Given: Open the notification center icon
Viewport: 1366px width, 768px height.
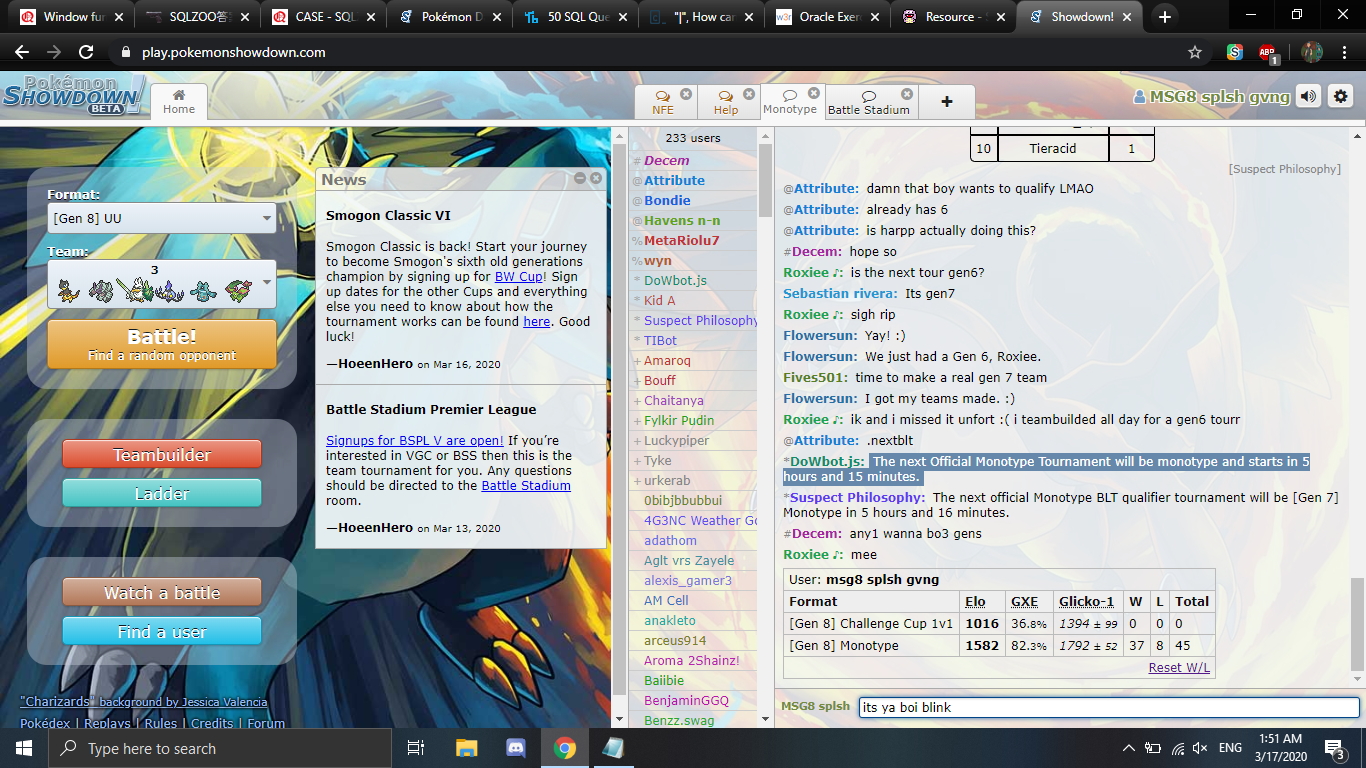Looking at the screenshot, I should click(x=1335, y=748).
